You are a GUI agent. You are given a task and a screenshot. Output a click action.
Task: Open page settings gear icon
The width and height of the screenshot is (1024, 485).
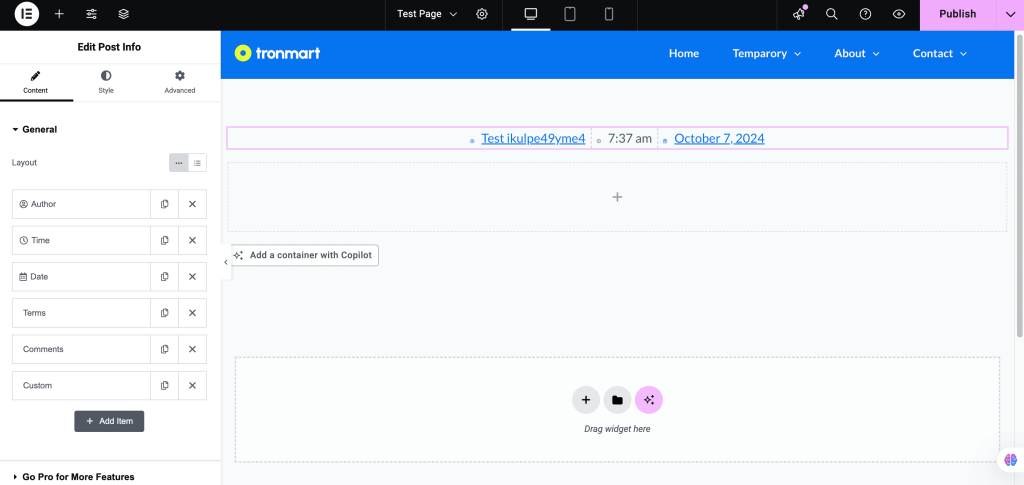[x=482, y=14]
